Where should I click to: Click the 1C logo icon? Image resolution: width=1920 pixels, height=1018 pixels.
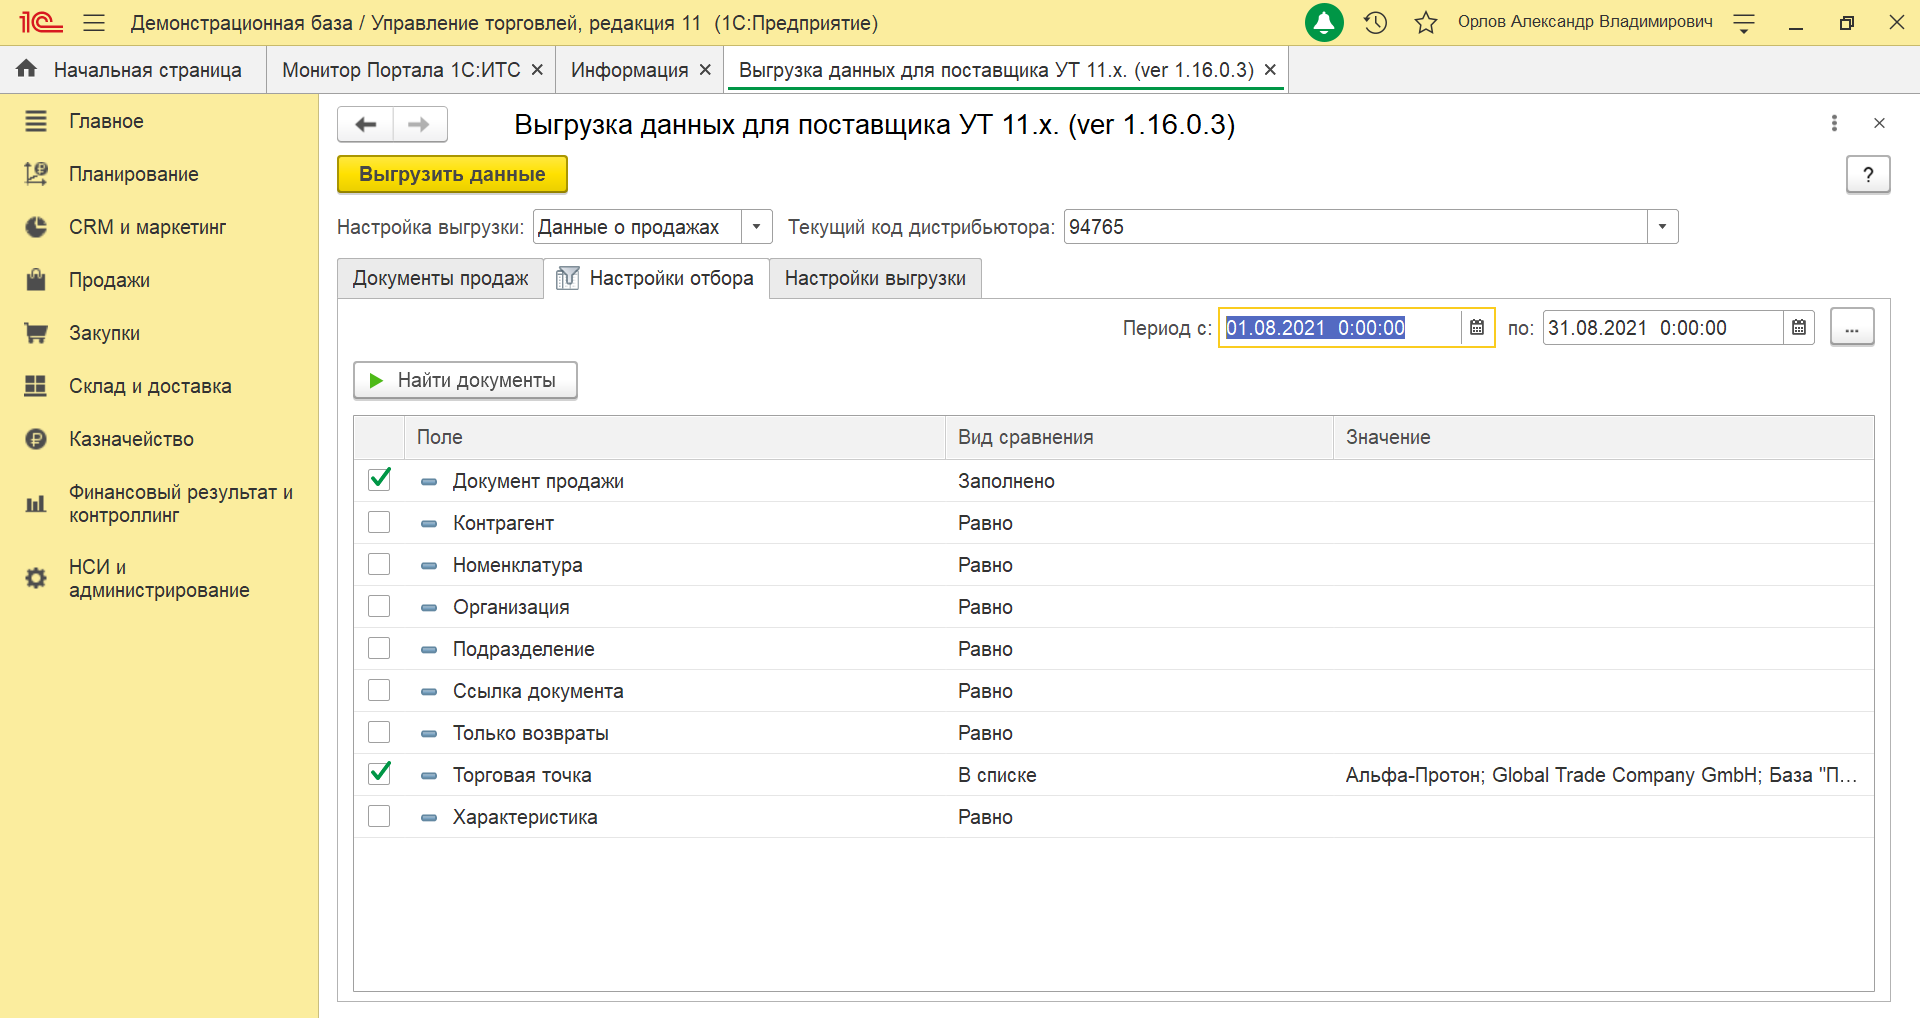tap(40, 22)
